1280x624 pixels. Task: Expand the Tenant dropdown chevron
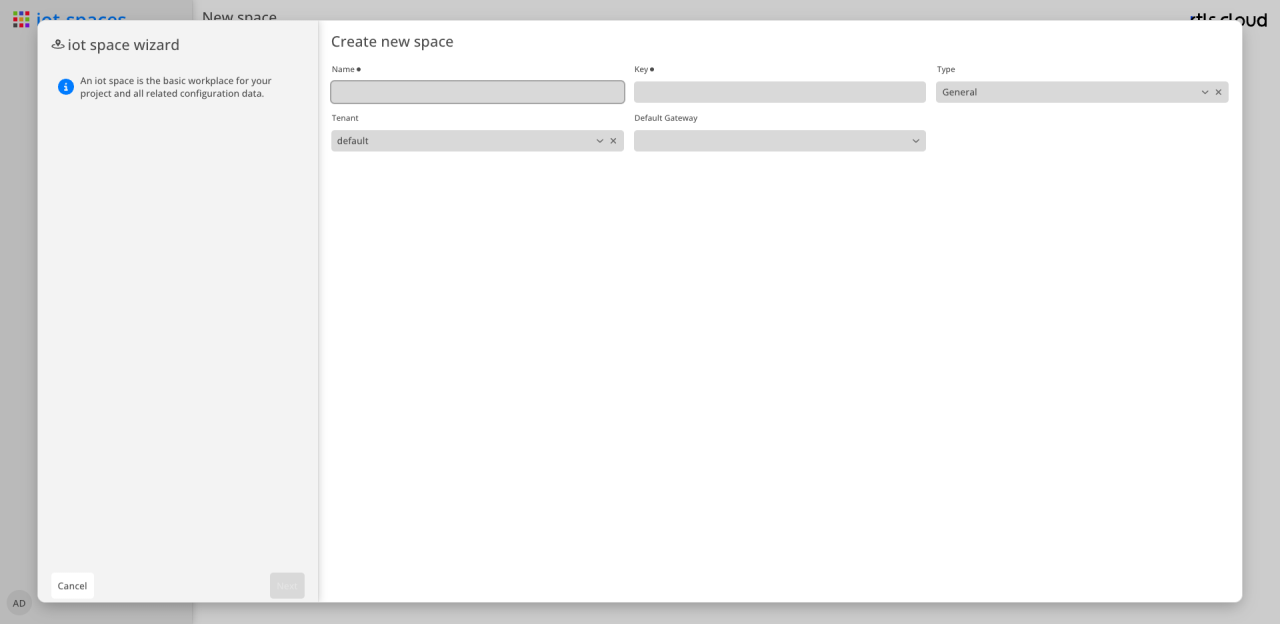[600, 141]
